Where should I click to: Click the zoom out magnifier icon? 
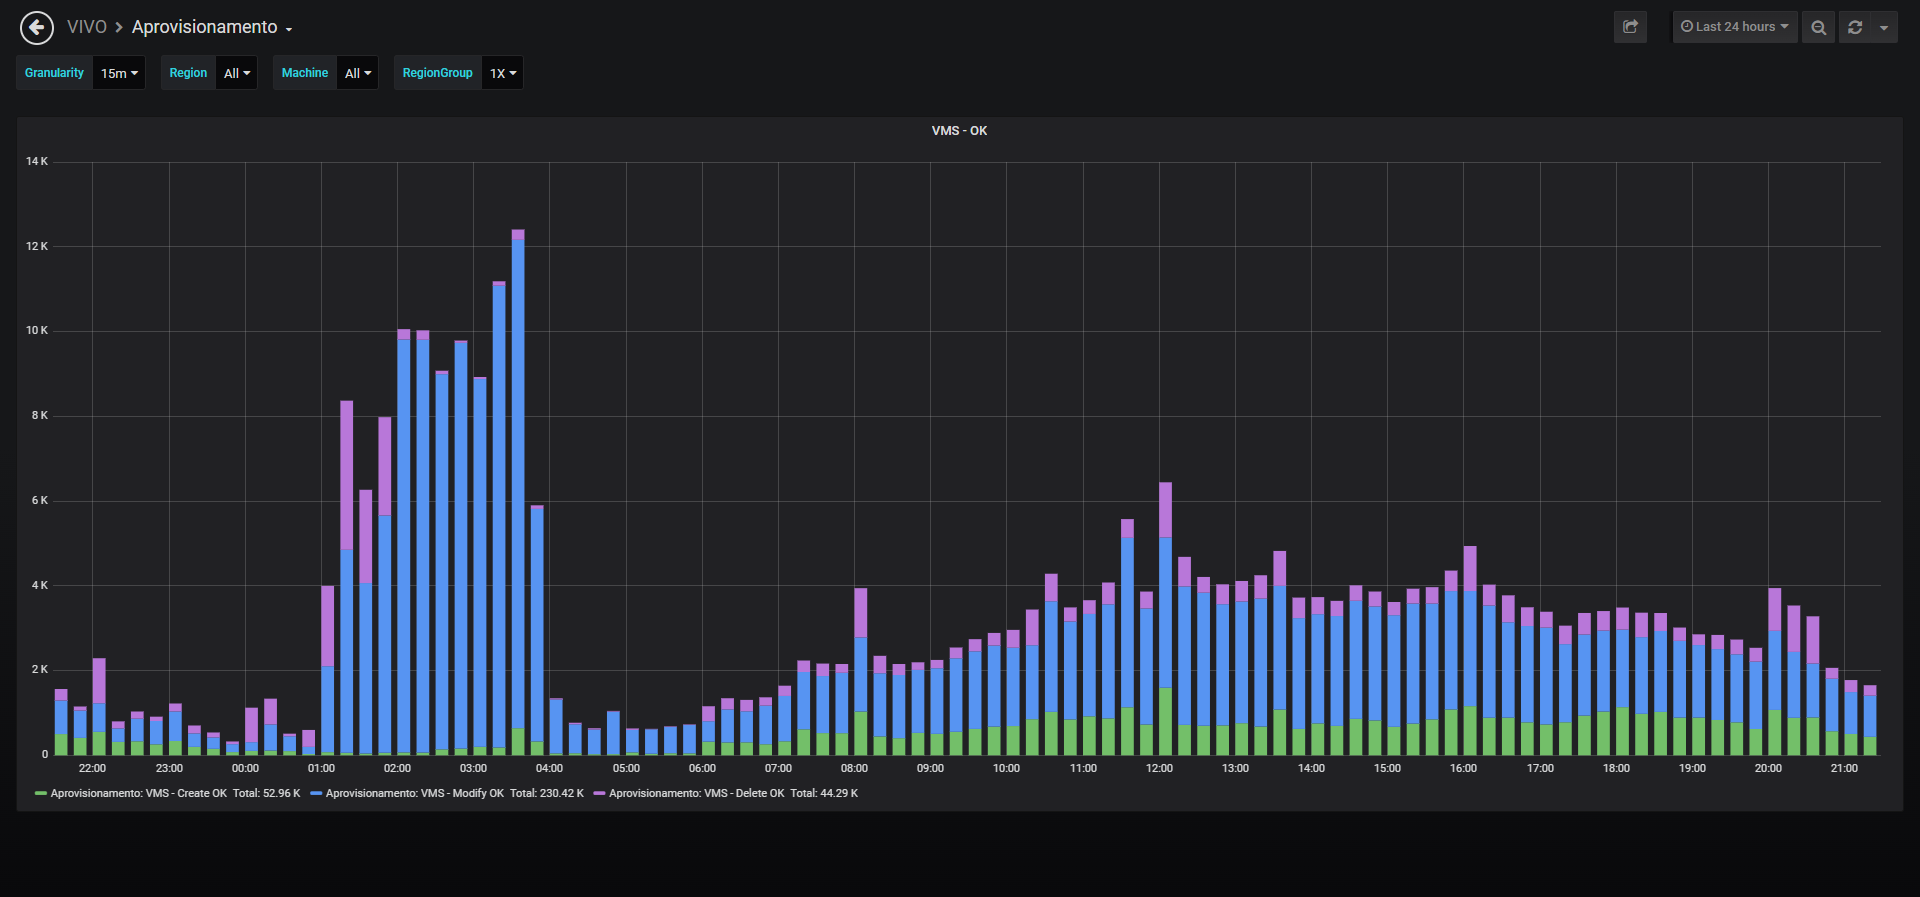[1819, 27]
